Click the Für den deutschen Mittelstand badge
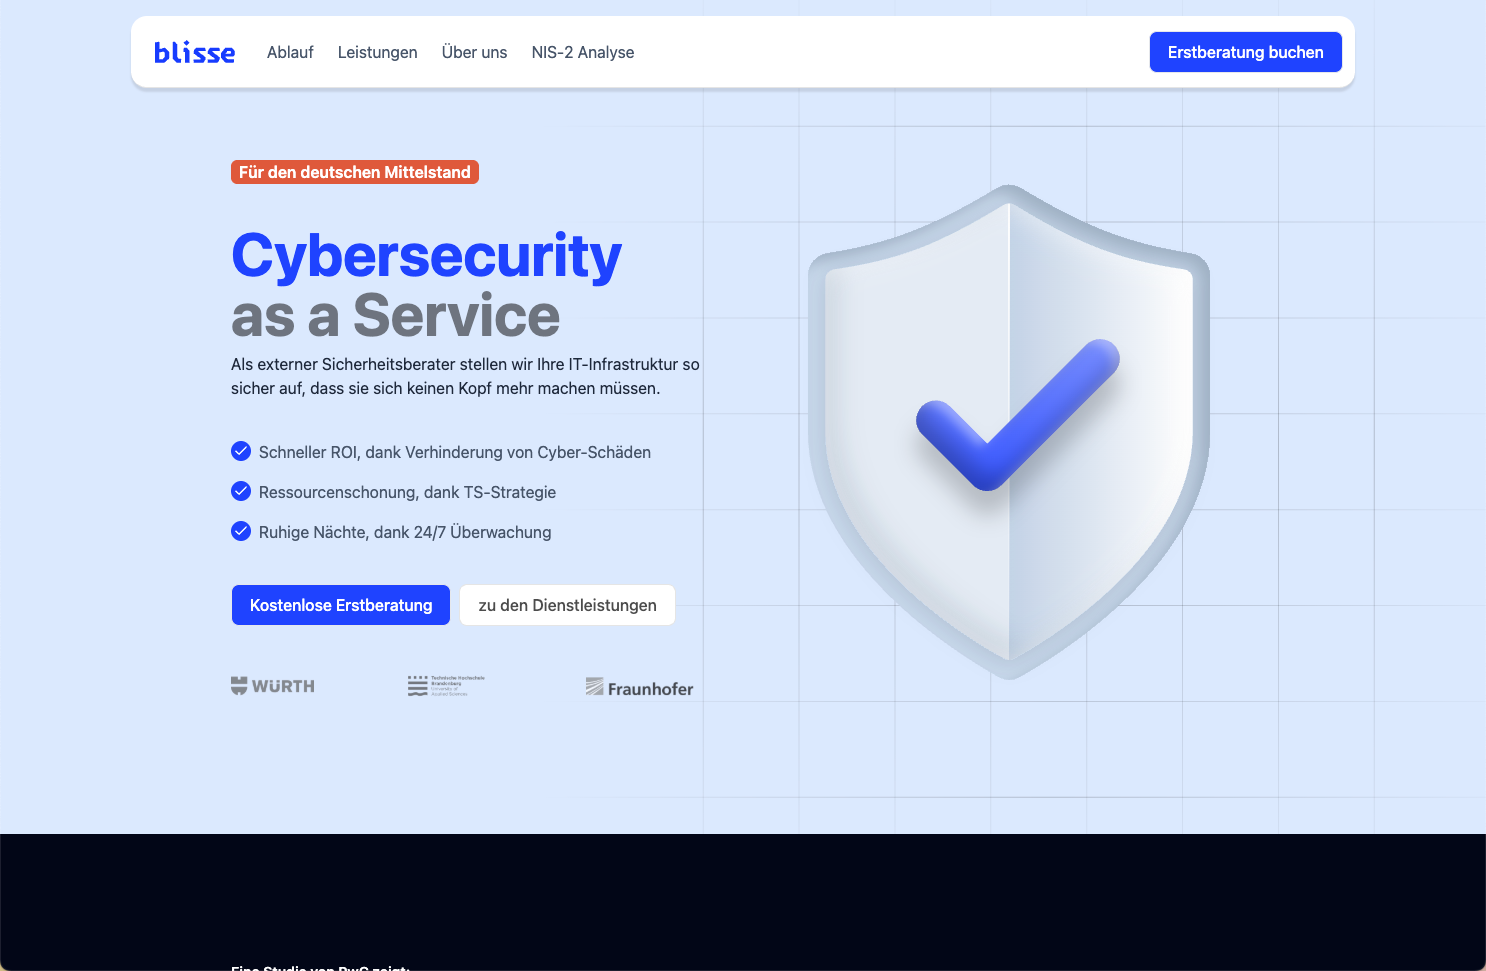Screen dimensions: 1486x971 pyautogui.click(x=355, y=172)
